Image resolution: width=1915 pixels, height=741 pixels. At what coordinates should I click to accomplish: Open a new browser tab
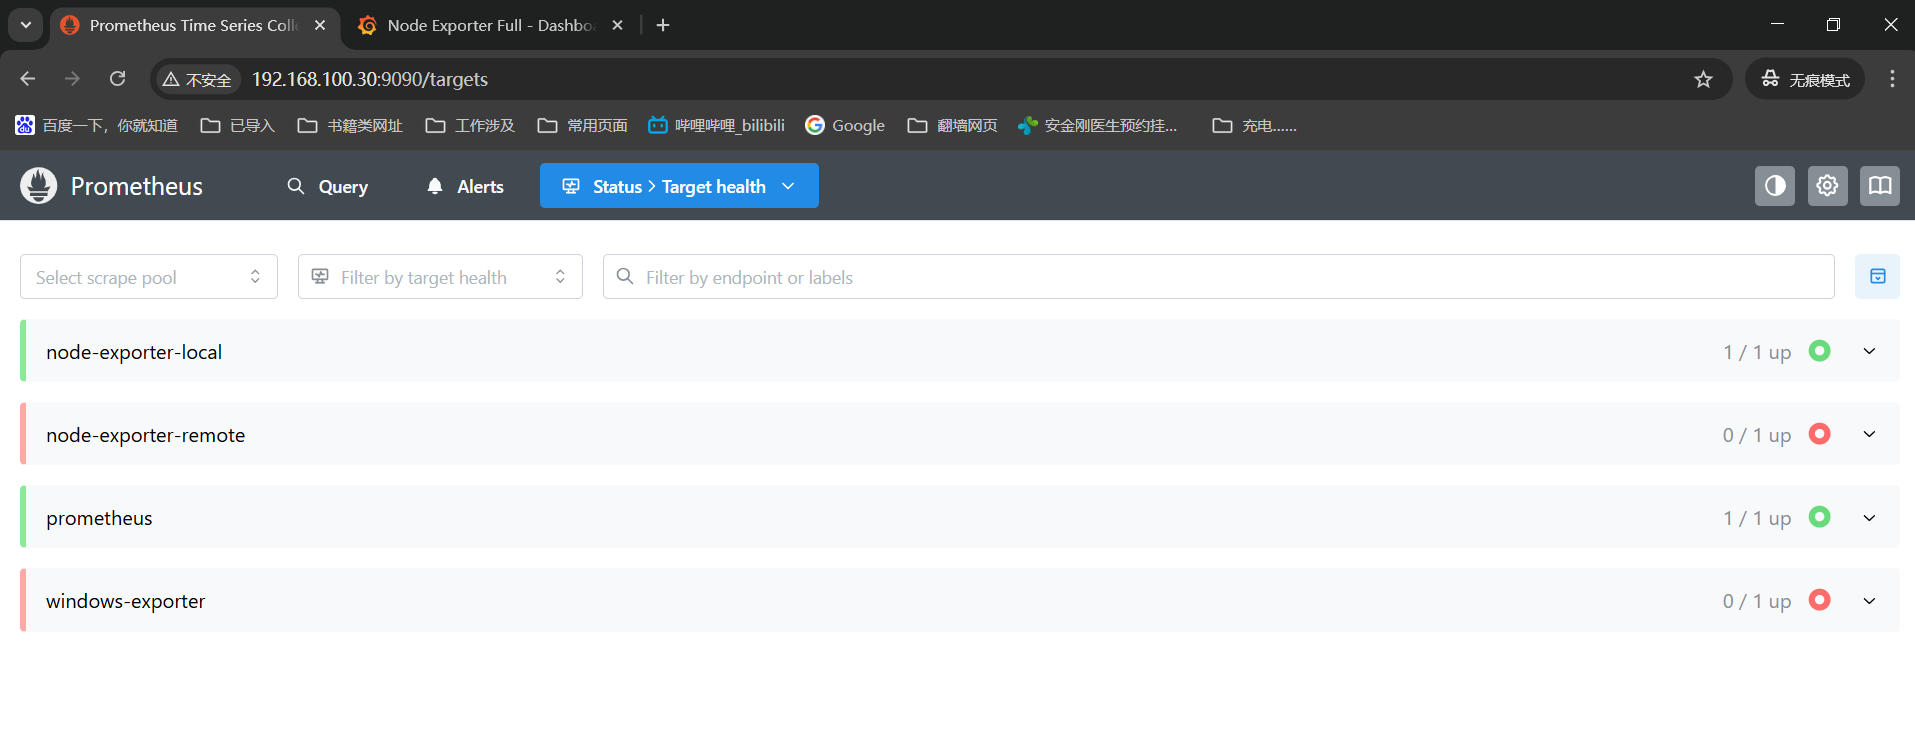(x=663, y=25)
